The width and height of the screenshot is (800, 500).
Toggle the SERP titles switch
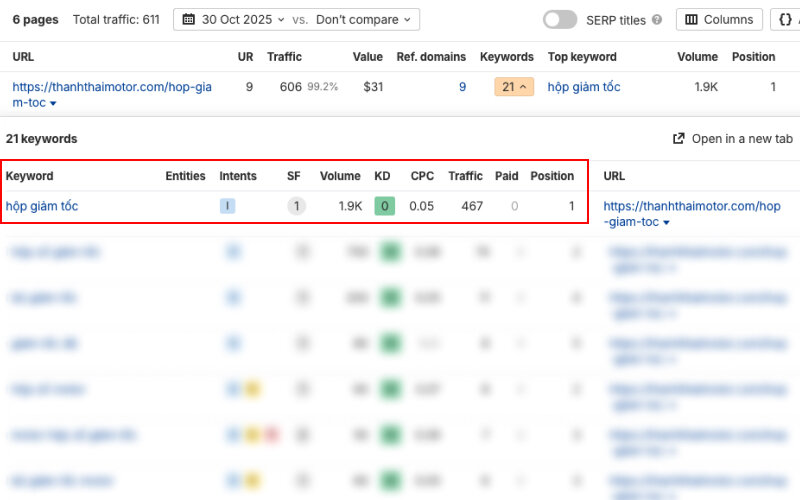coord(560,20)
